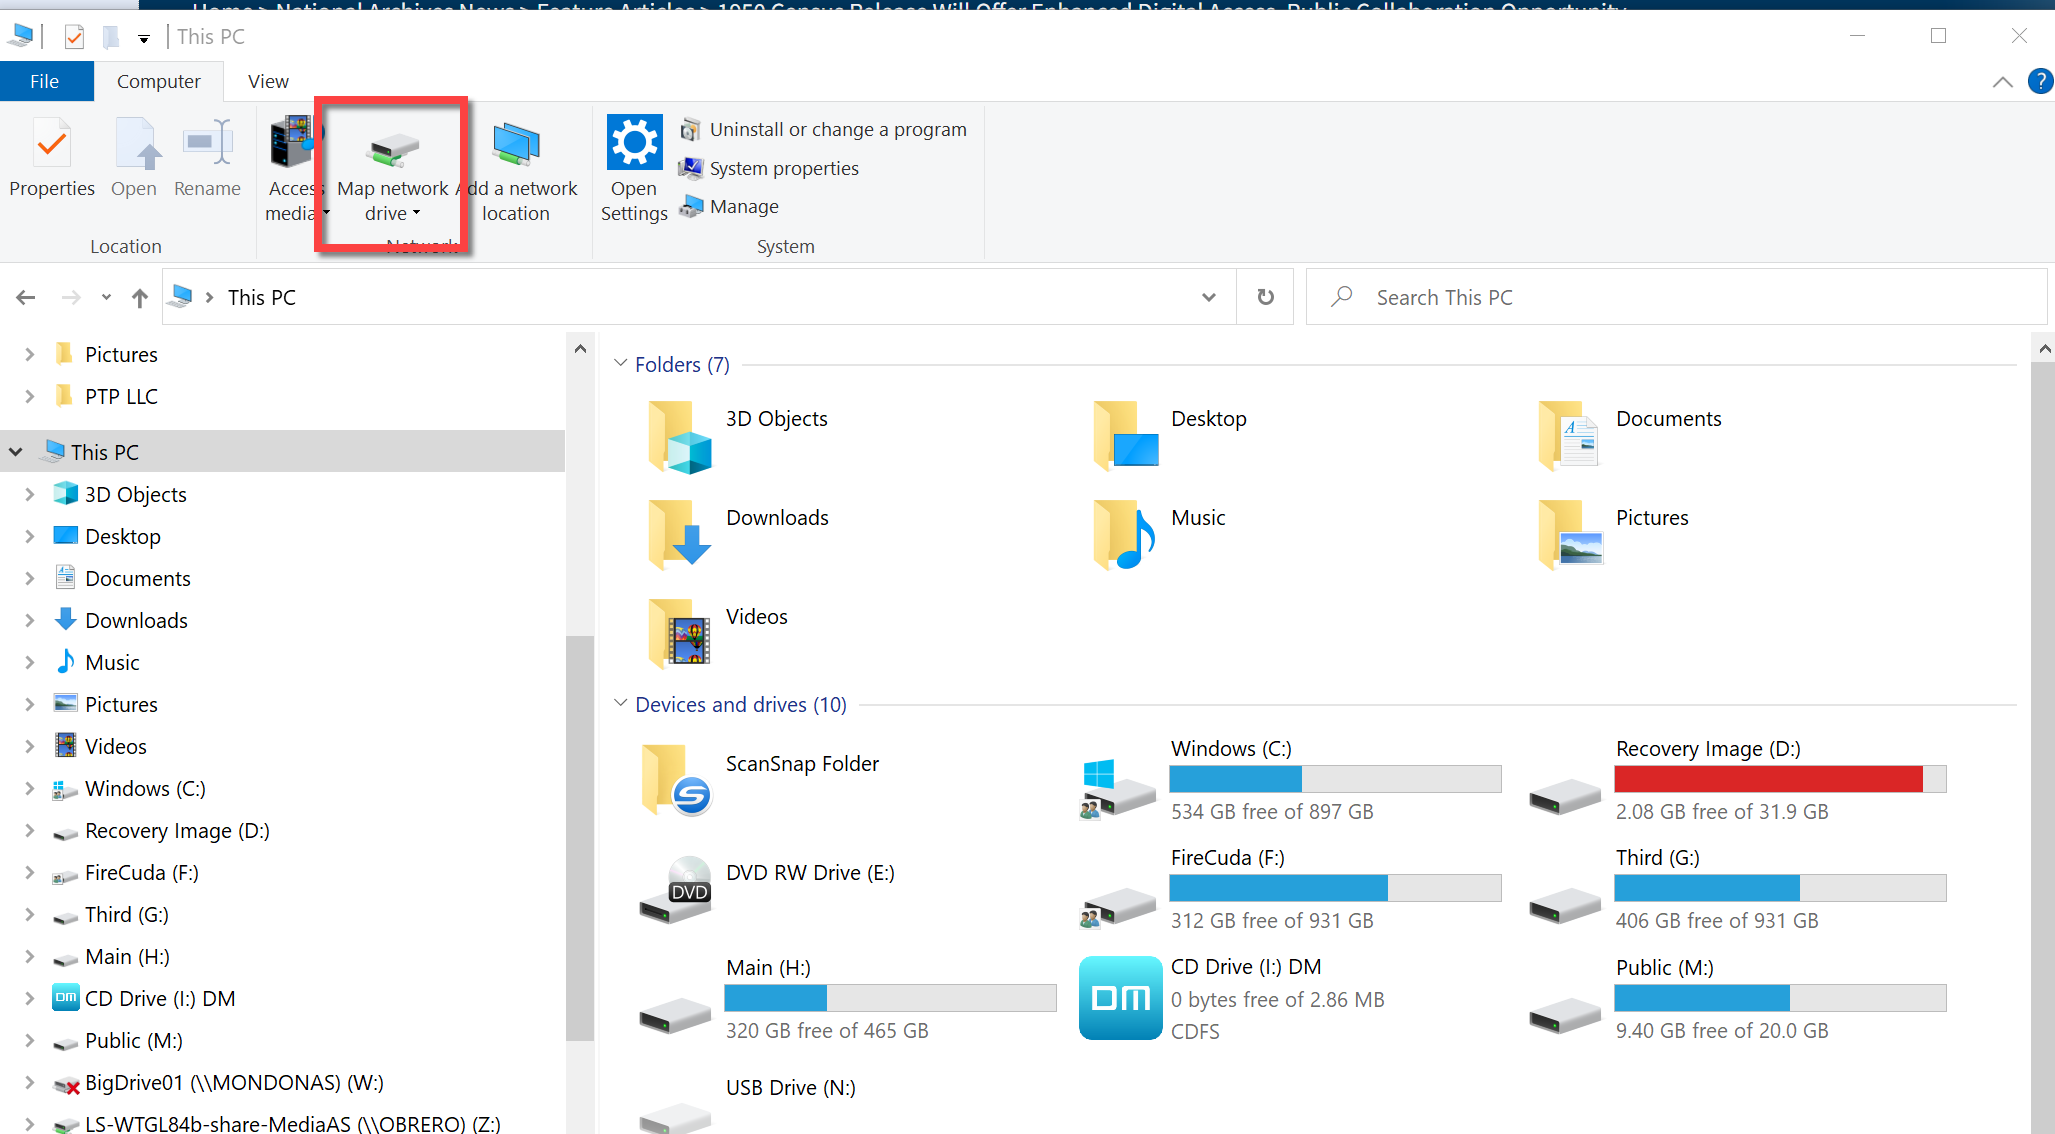Open the File menu tab

click(x=45, y=81)
